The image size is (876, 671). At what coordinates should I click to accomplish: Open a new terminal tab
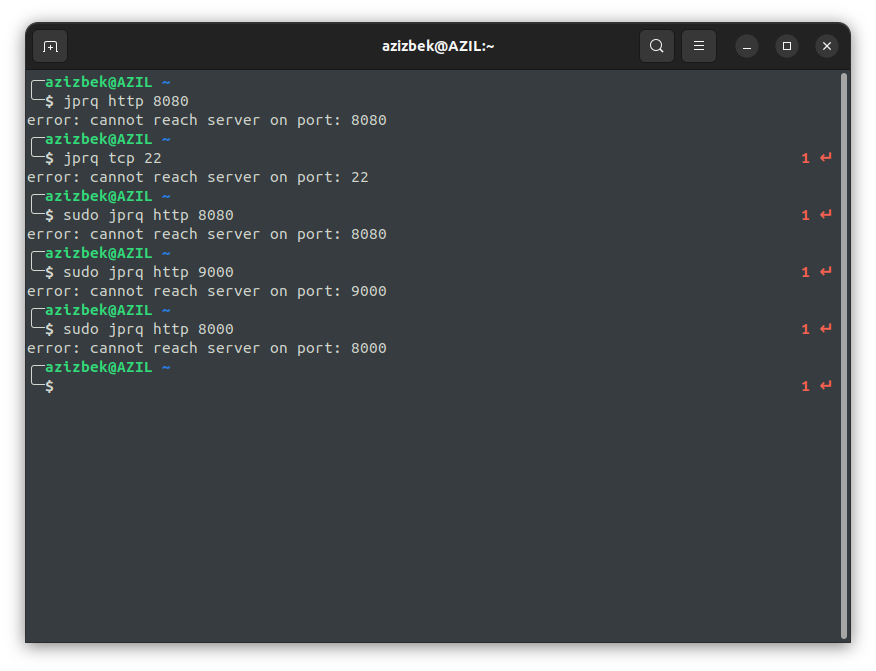coord(50,45)
